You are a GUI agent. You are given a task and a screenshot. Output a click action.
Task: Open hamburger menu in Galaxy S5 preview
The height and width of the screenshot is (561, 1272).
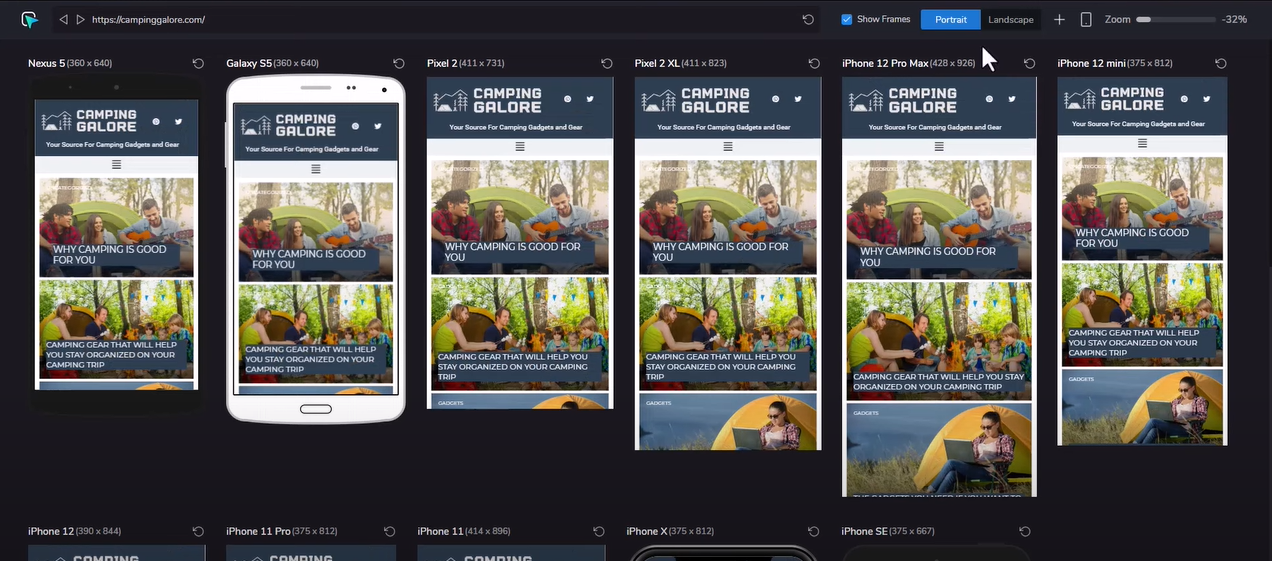coord(316,169)
